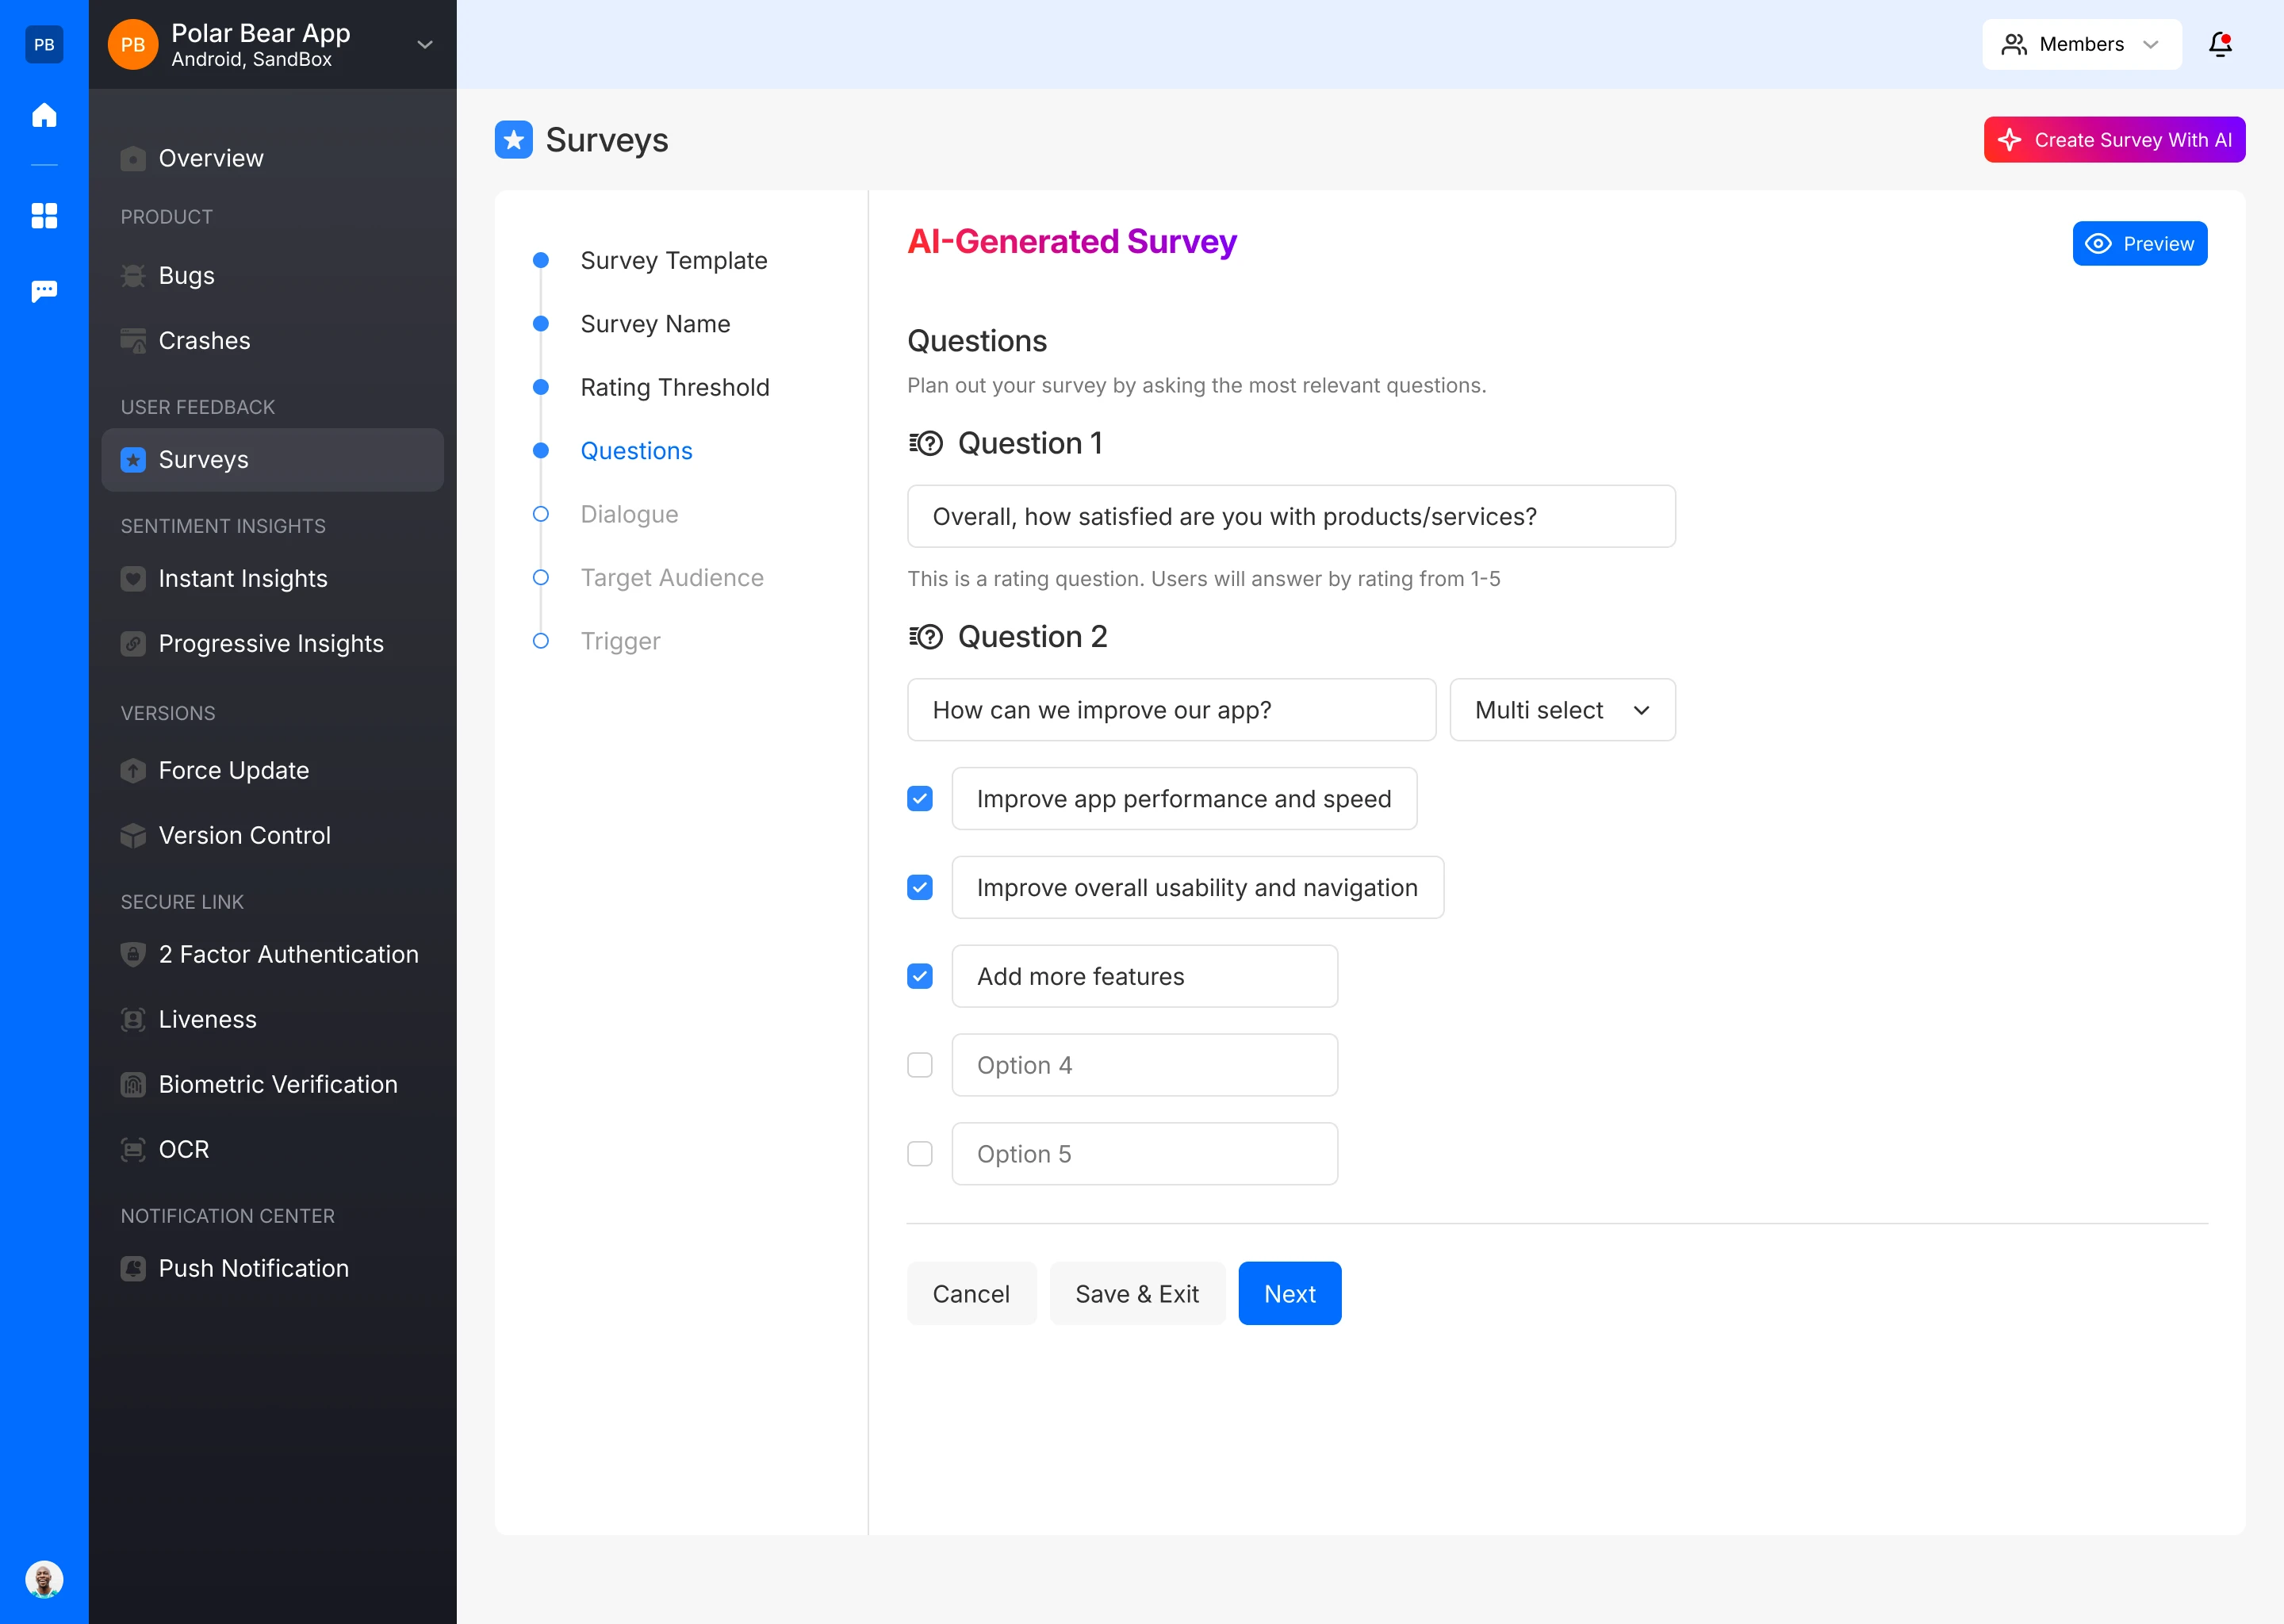This screenshot has width=2284, height=1624.
Task: Toggle the survey Preview eye button
Action: [2138, 243]
